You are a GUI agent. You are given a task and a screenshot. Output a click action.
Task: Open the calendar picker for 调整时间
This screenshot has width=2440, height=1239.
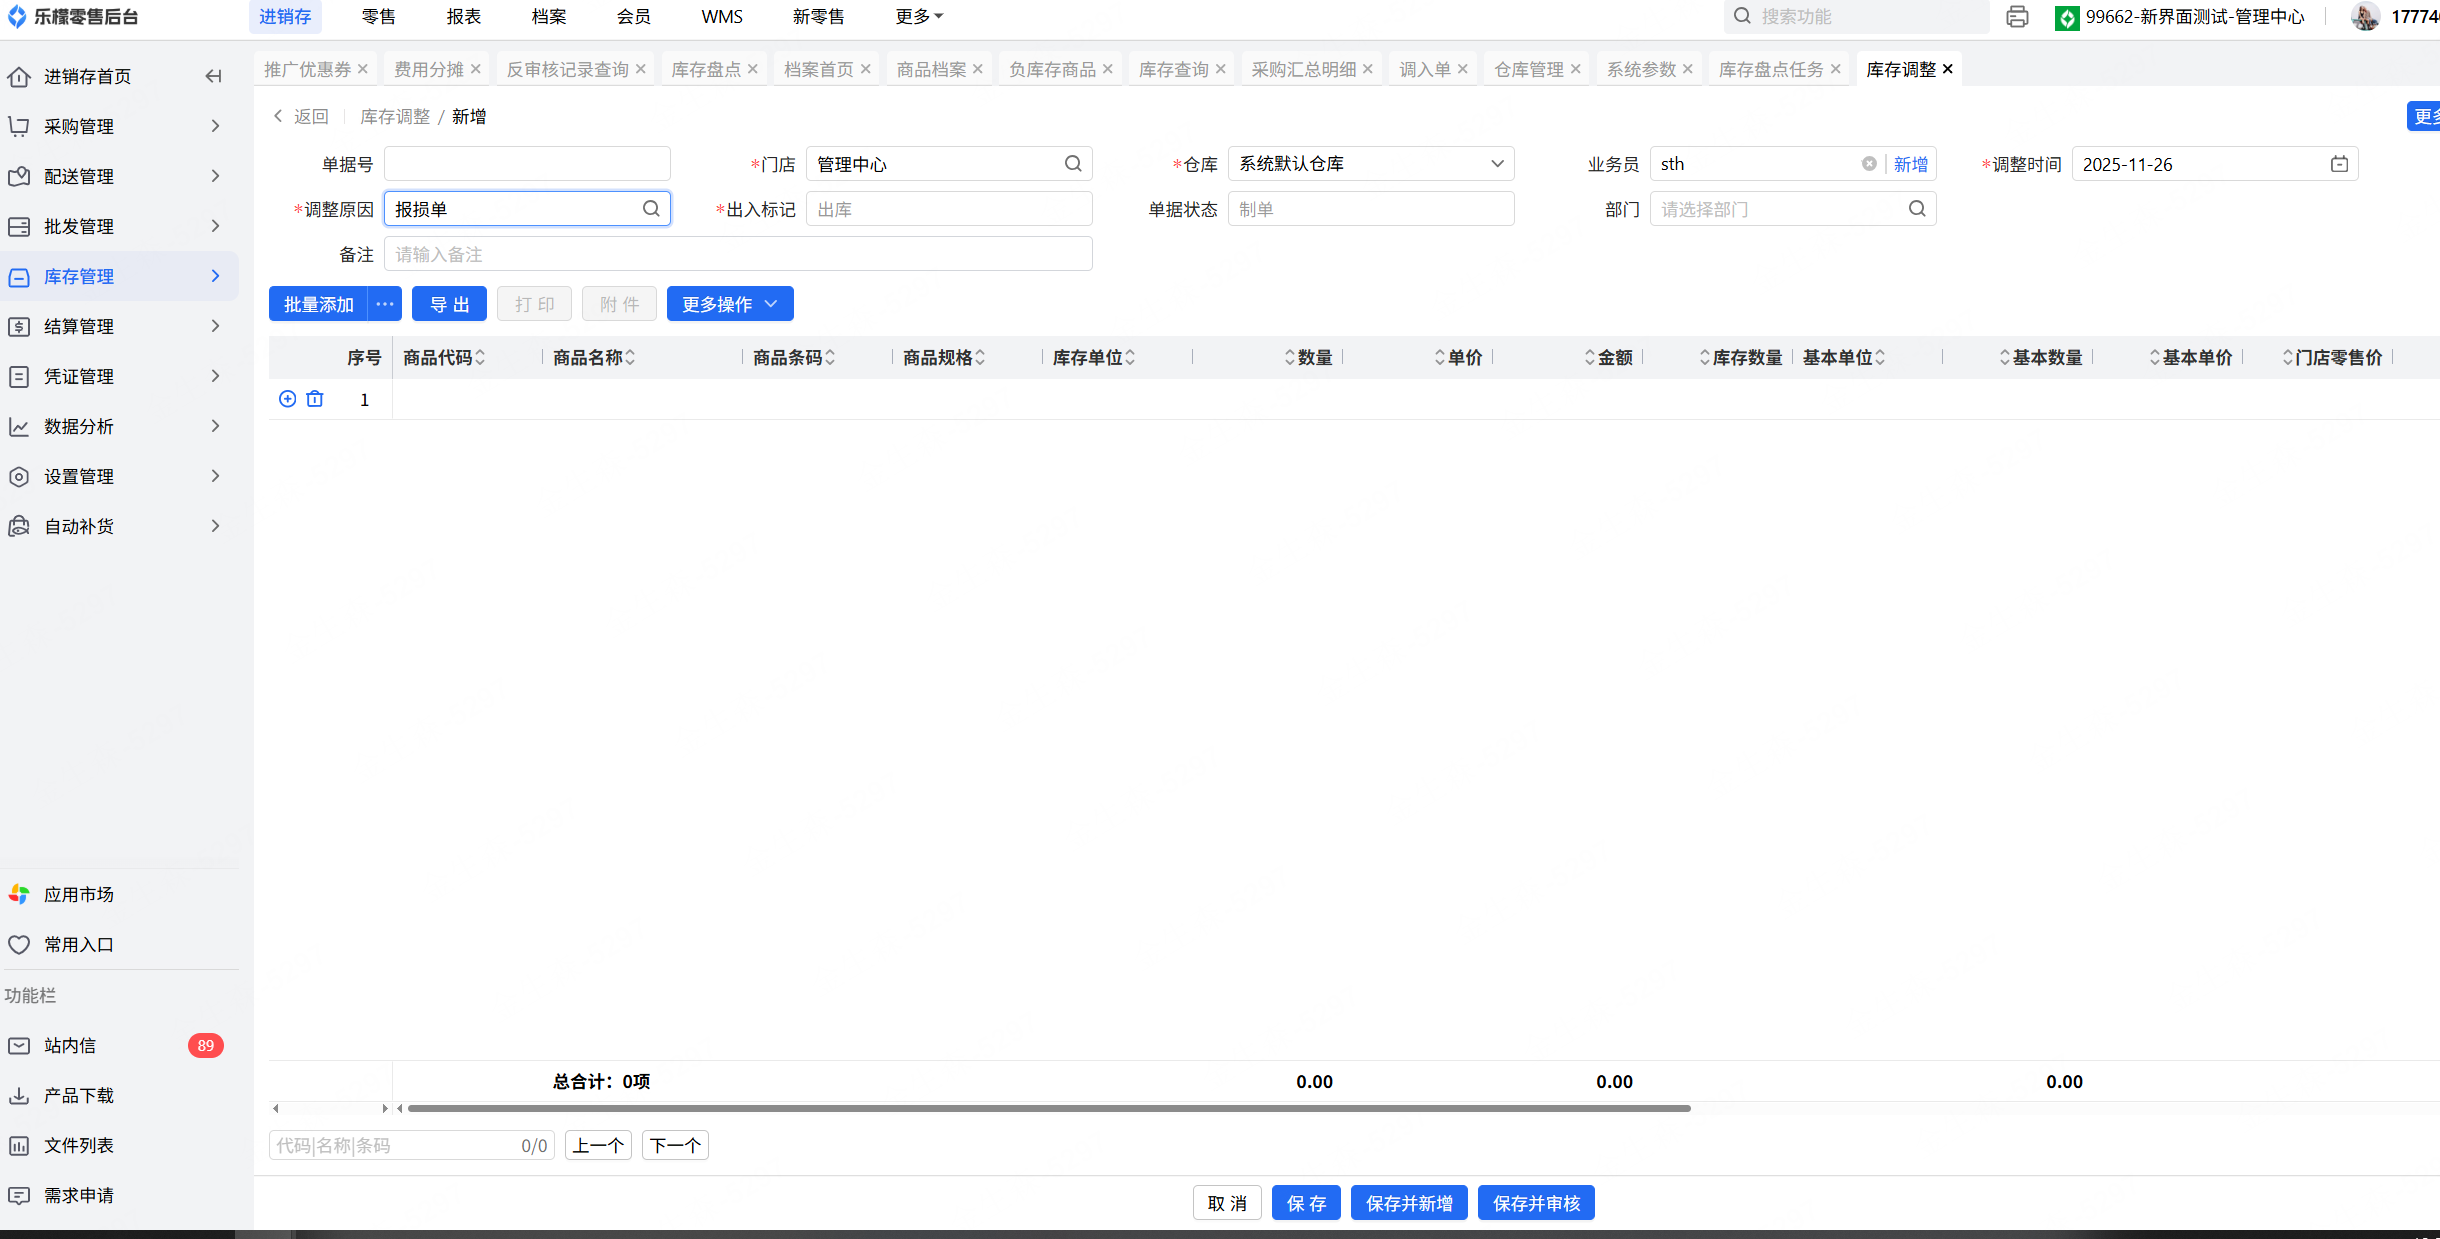2339,164
